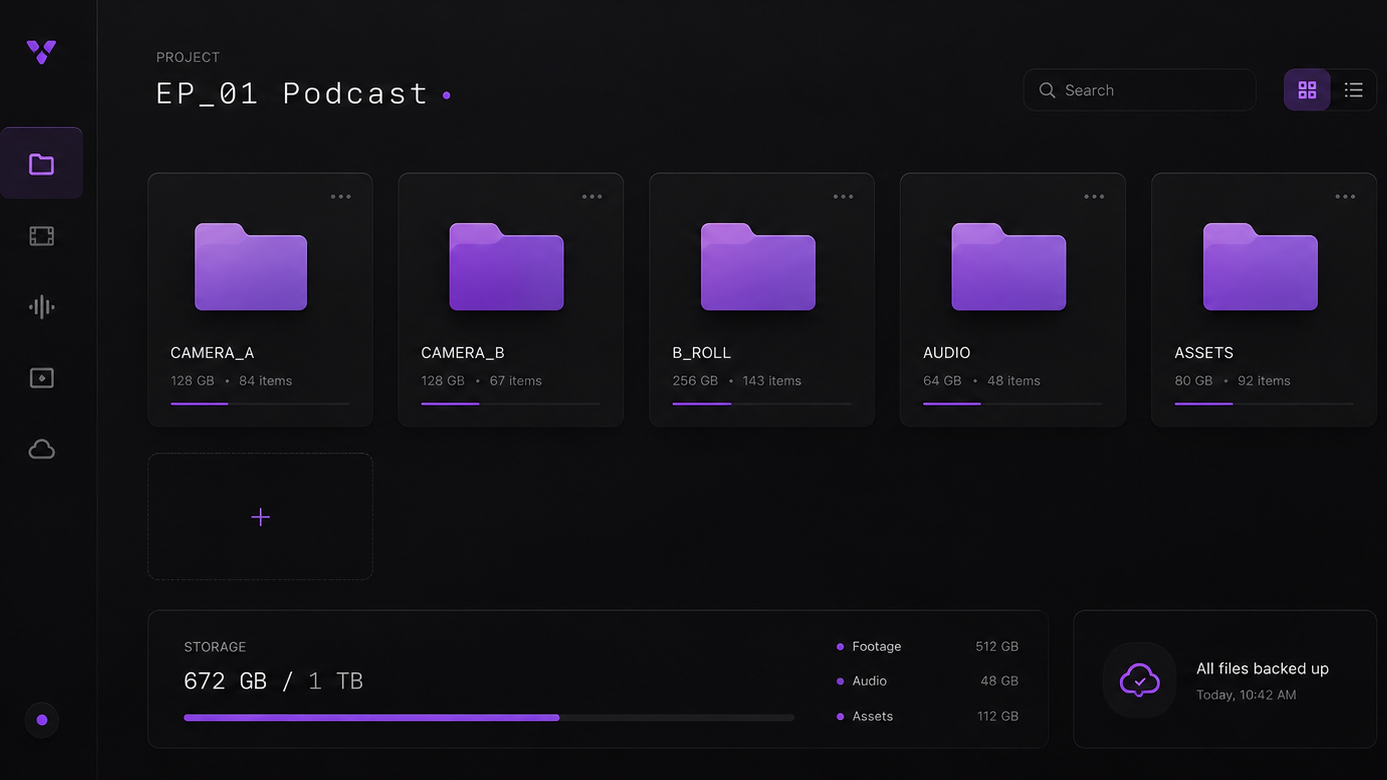Viewport: 1387px width, 780px height.
Task: Click the backup cloud checkmark icon
Action: pos(1139,680)
